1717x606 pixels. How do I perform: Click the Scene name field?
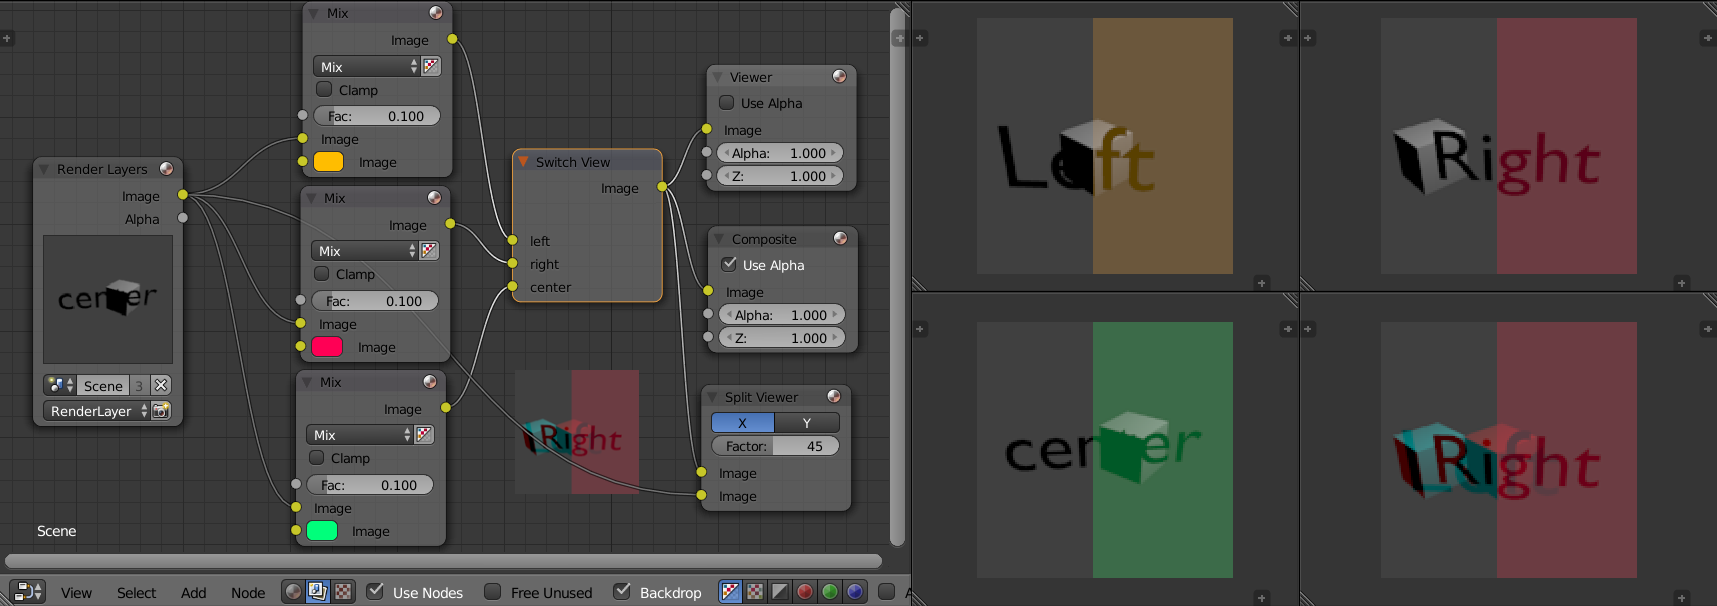tap(103, 385)
